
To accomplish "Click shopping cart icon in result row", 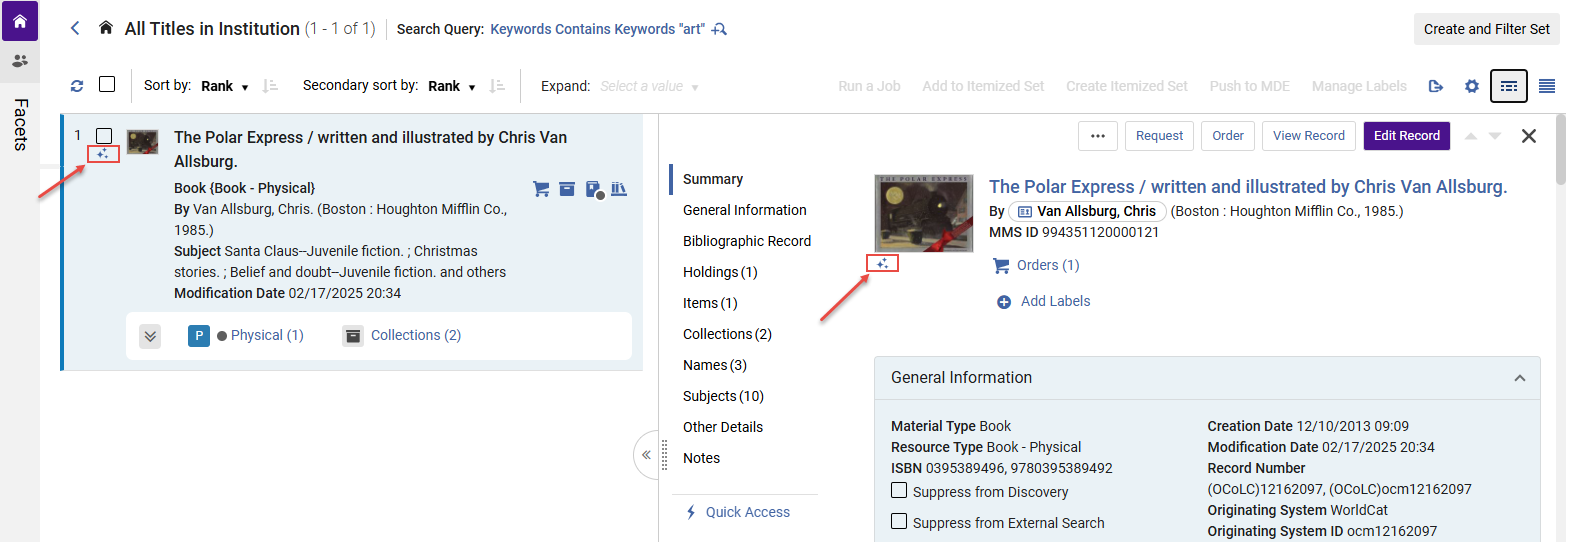I will pyautogui.click(x=541, y=189).
